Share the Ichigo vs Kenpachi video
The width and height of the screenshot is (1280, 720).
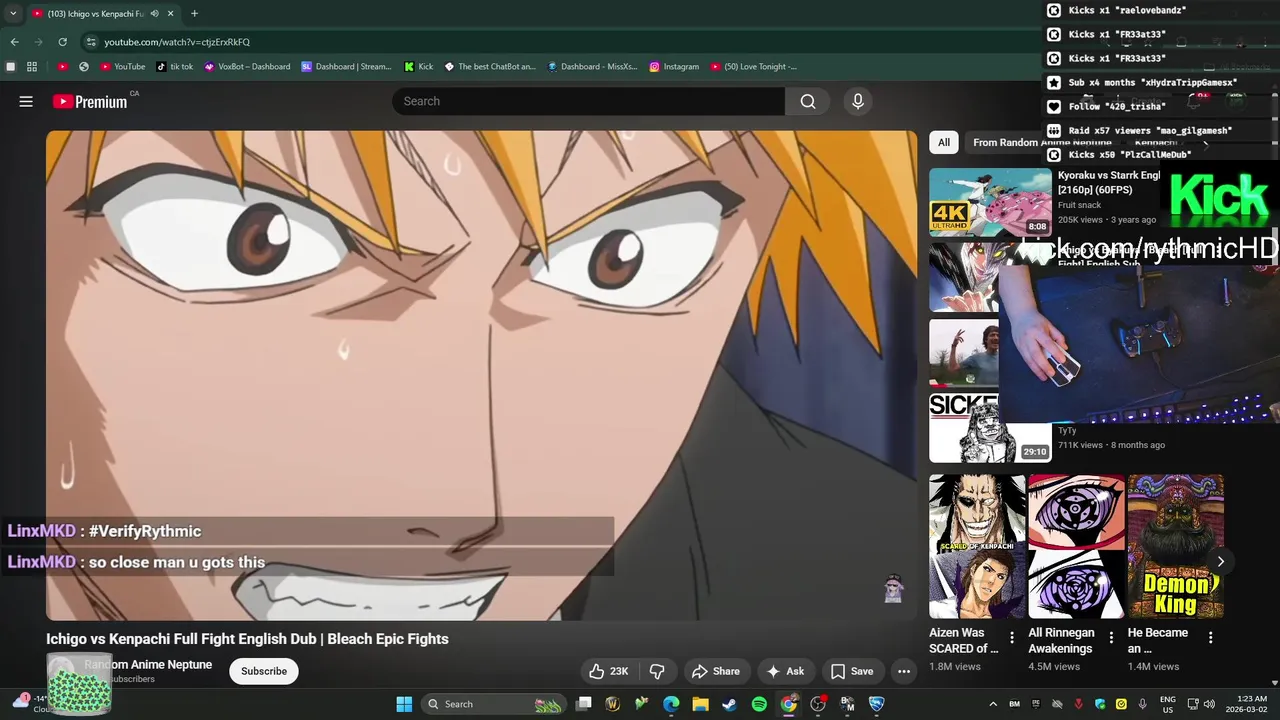pos(716,671)
